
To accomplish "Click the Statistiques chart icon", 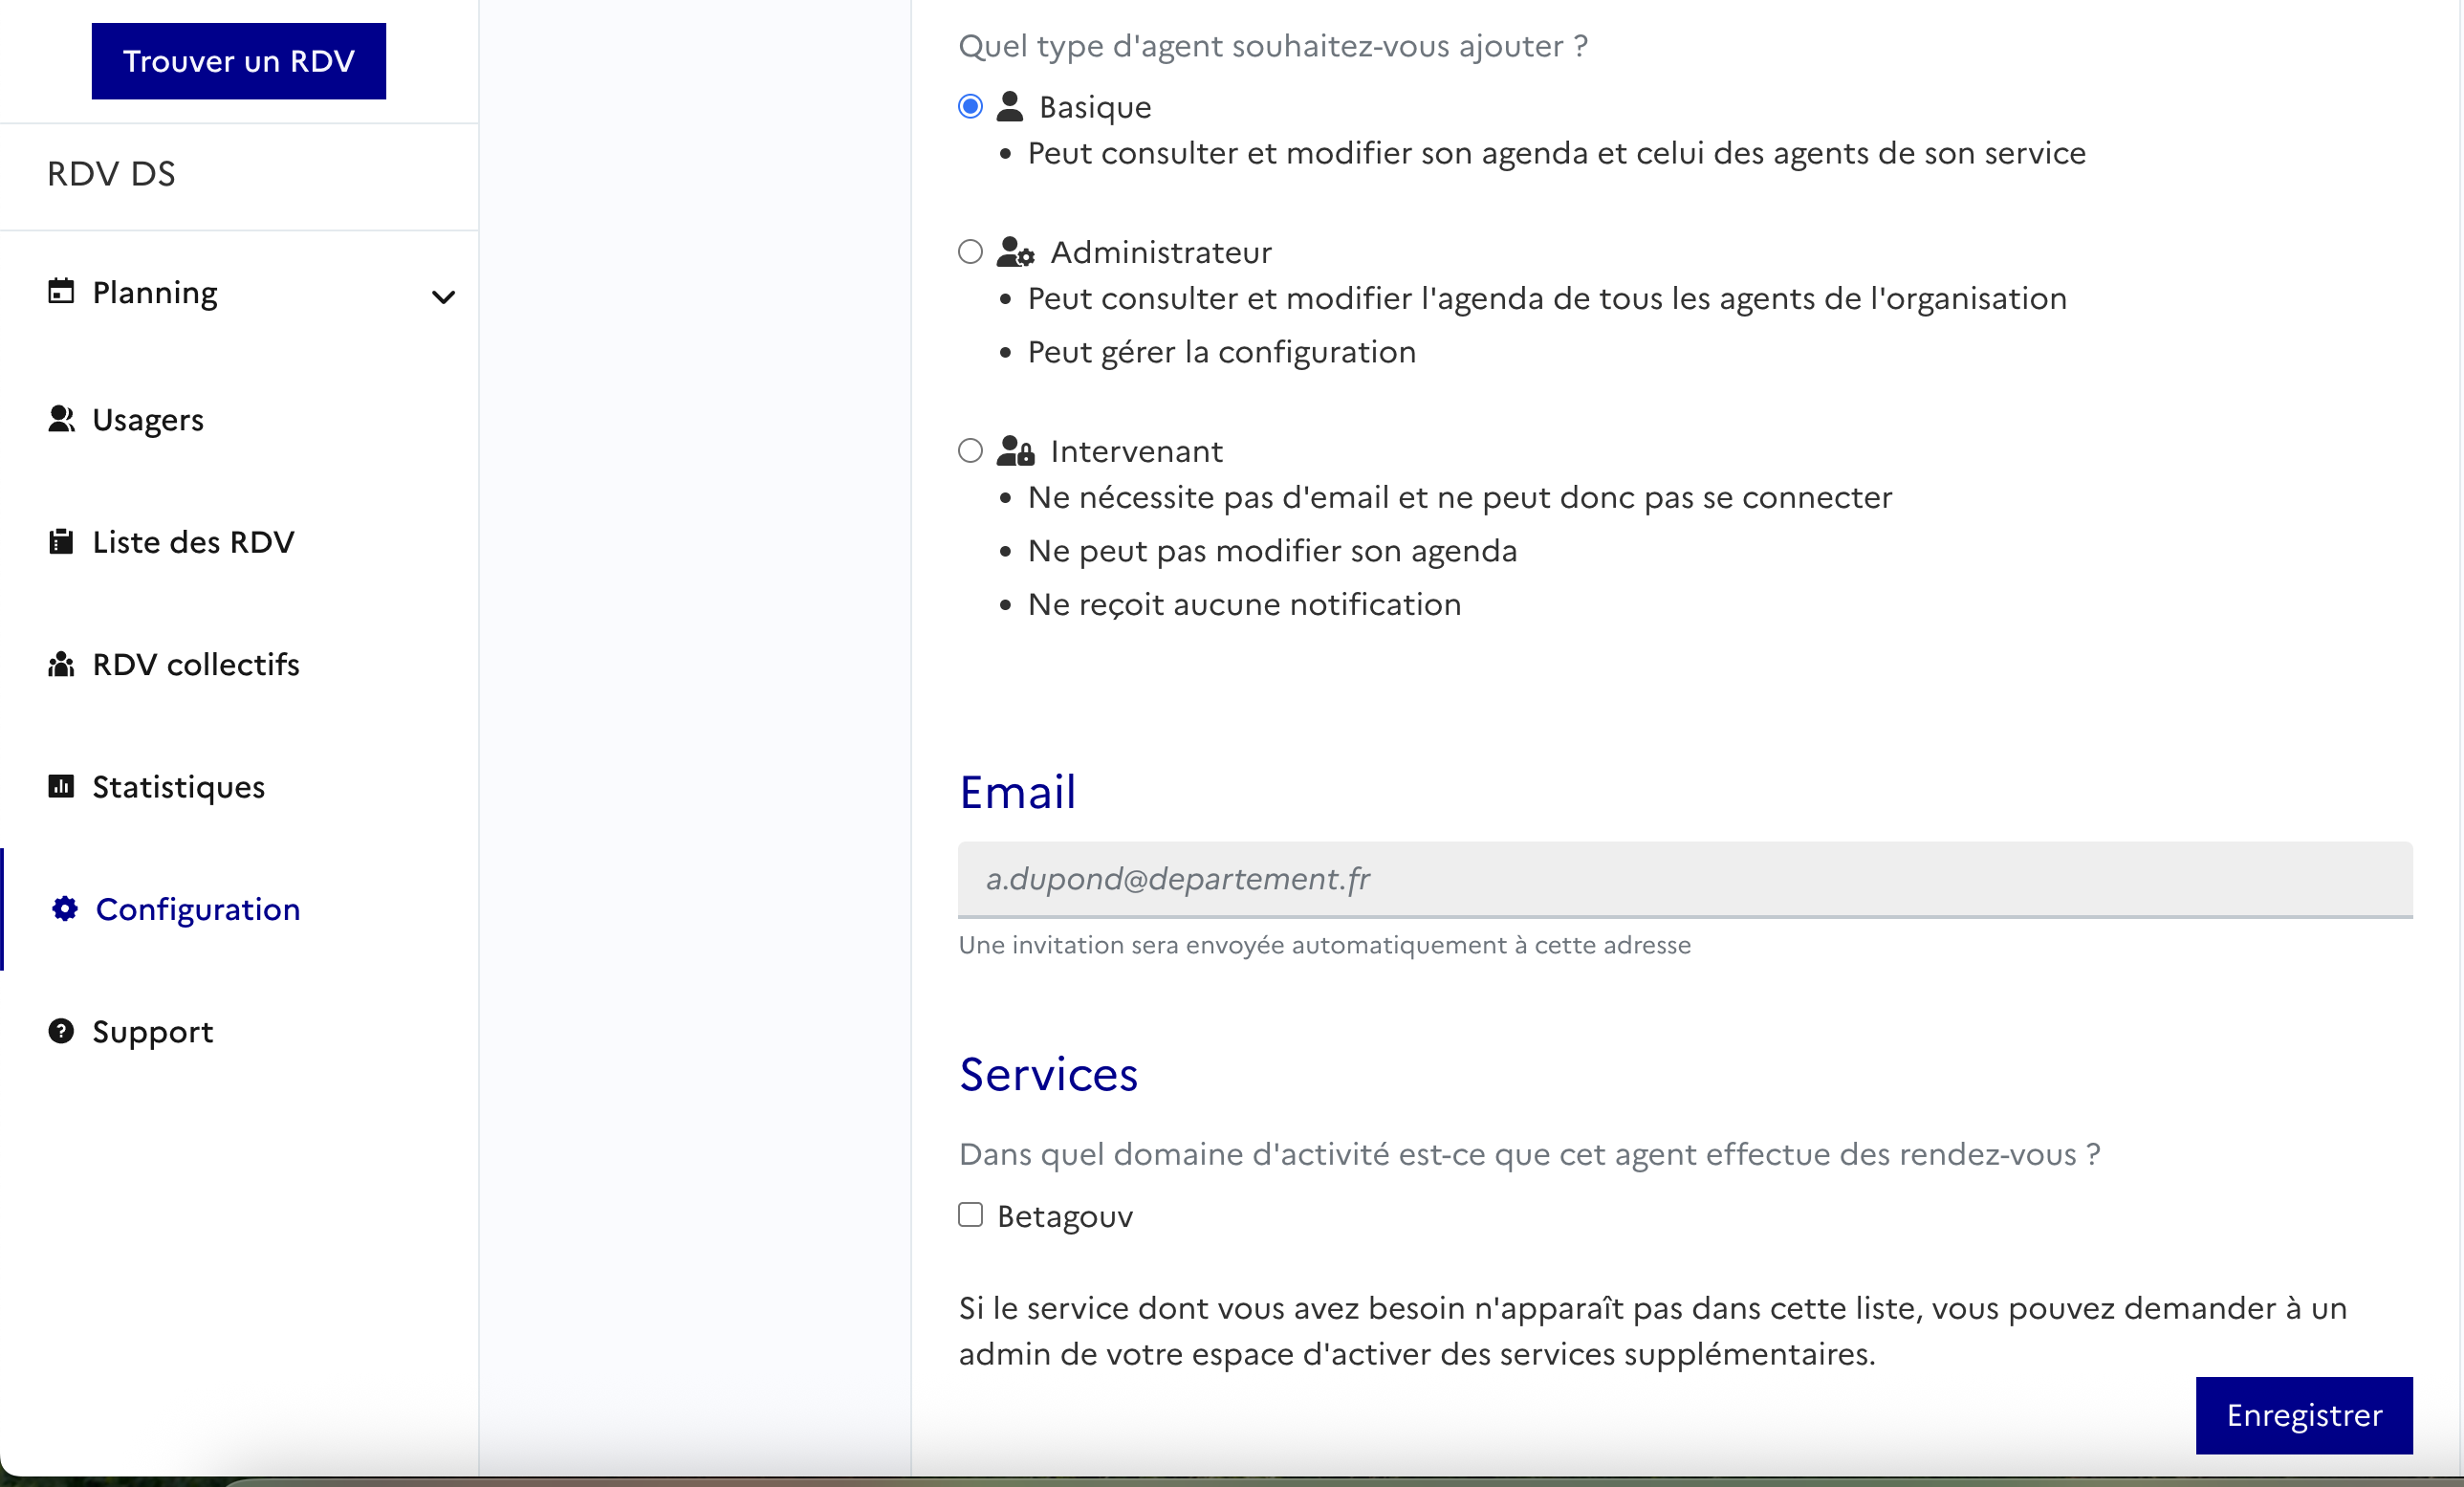I will tap(61, 786).
